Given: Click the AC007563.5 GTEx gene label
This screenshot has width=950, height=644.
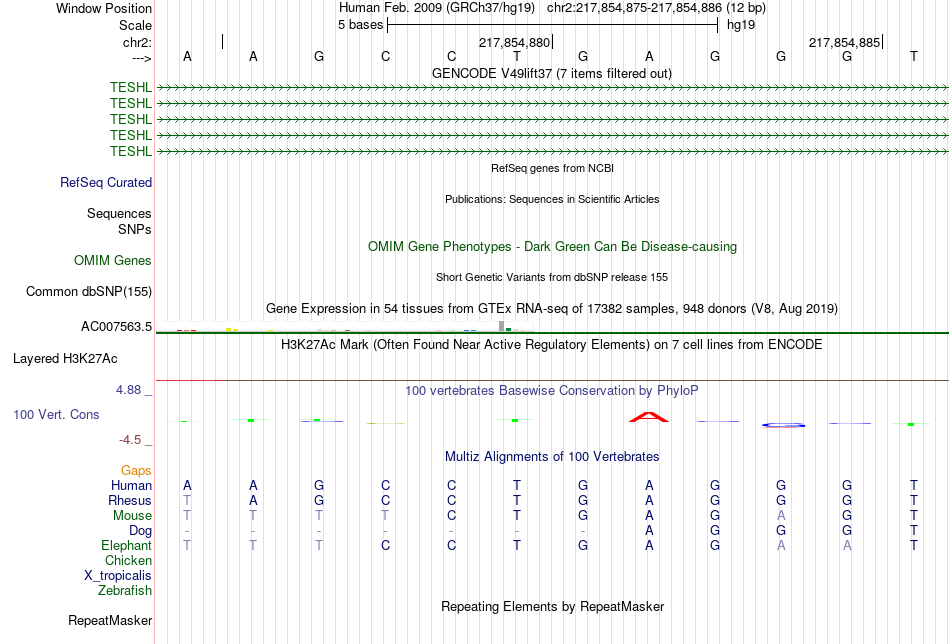Looking at the screenshot, I should coord(116,327).
